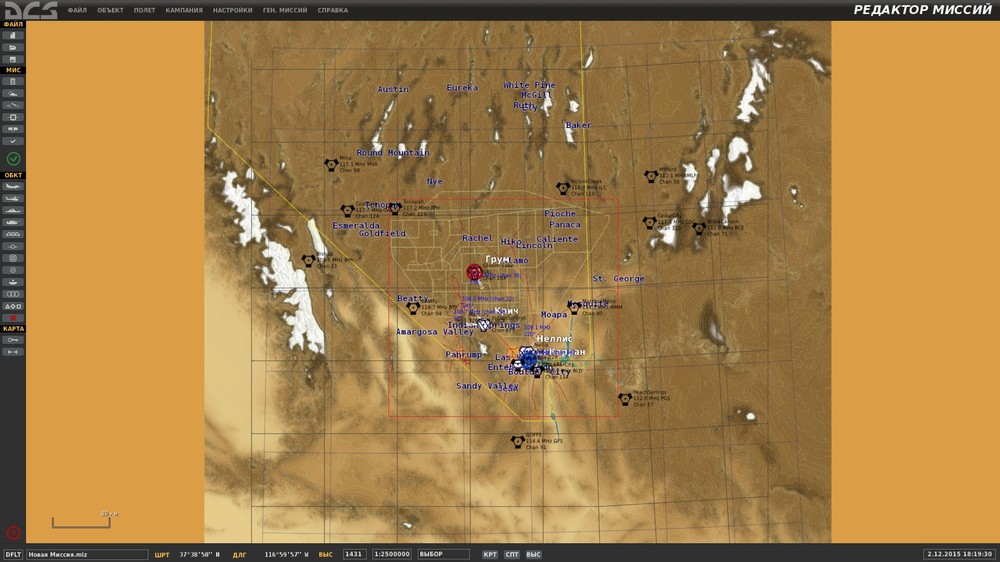Click the Eureka town label
Viewport: 1000px width, 562px height.
point(462,88)
